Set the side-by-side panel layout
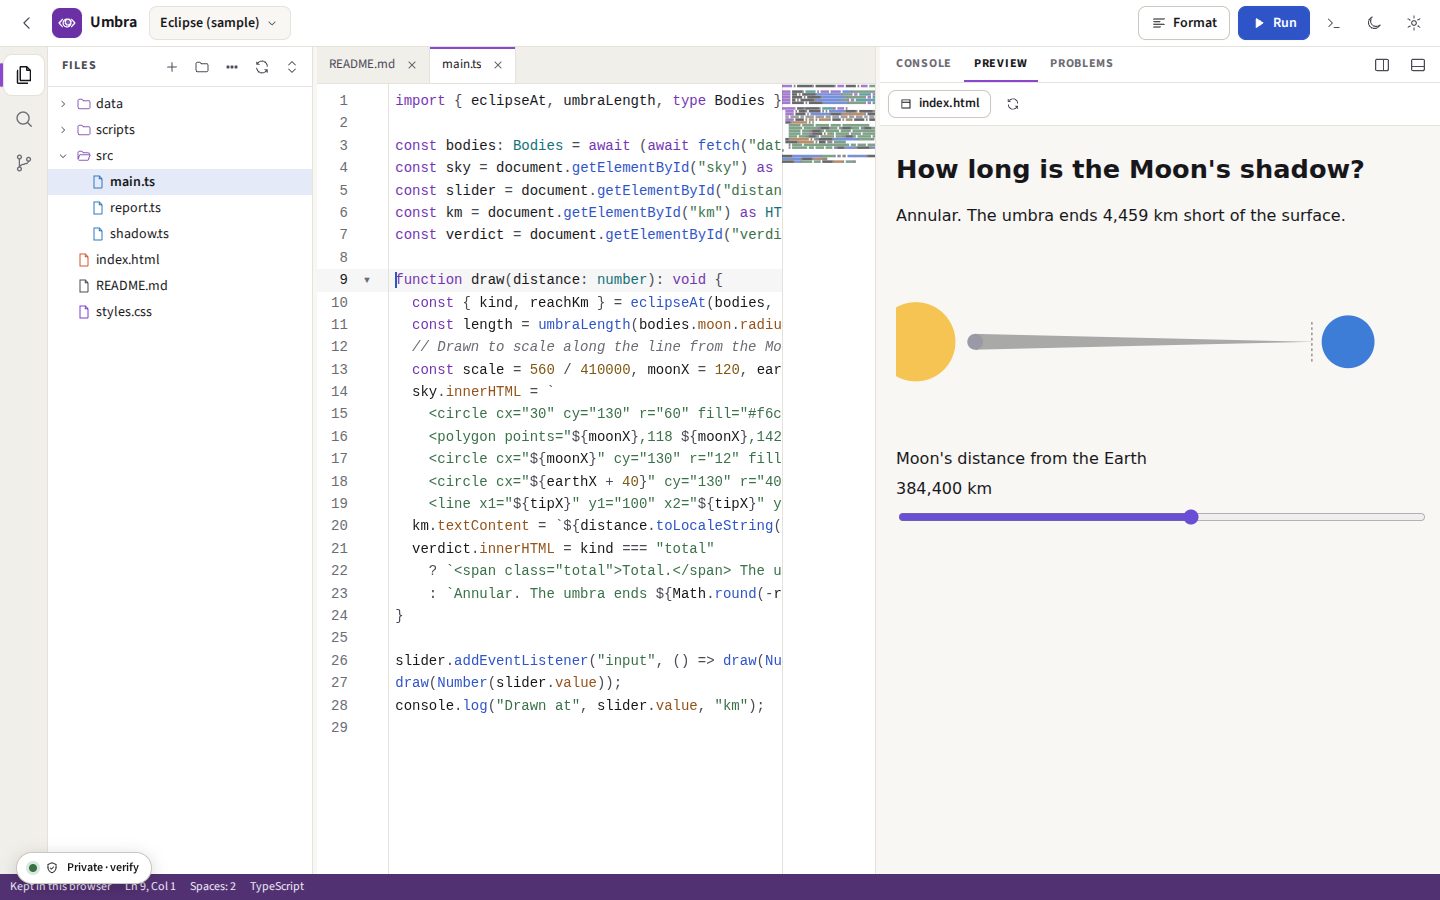The width and height of the screenshot is (1440, 900). tap(1382, 65)
